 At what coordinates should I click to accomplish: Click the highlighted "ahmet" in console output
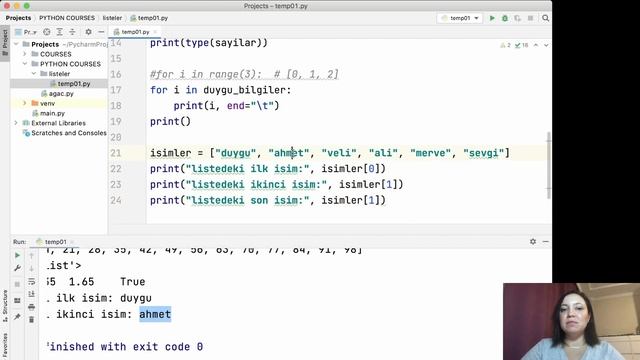[155, 314]
